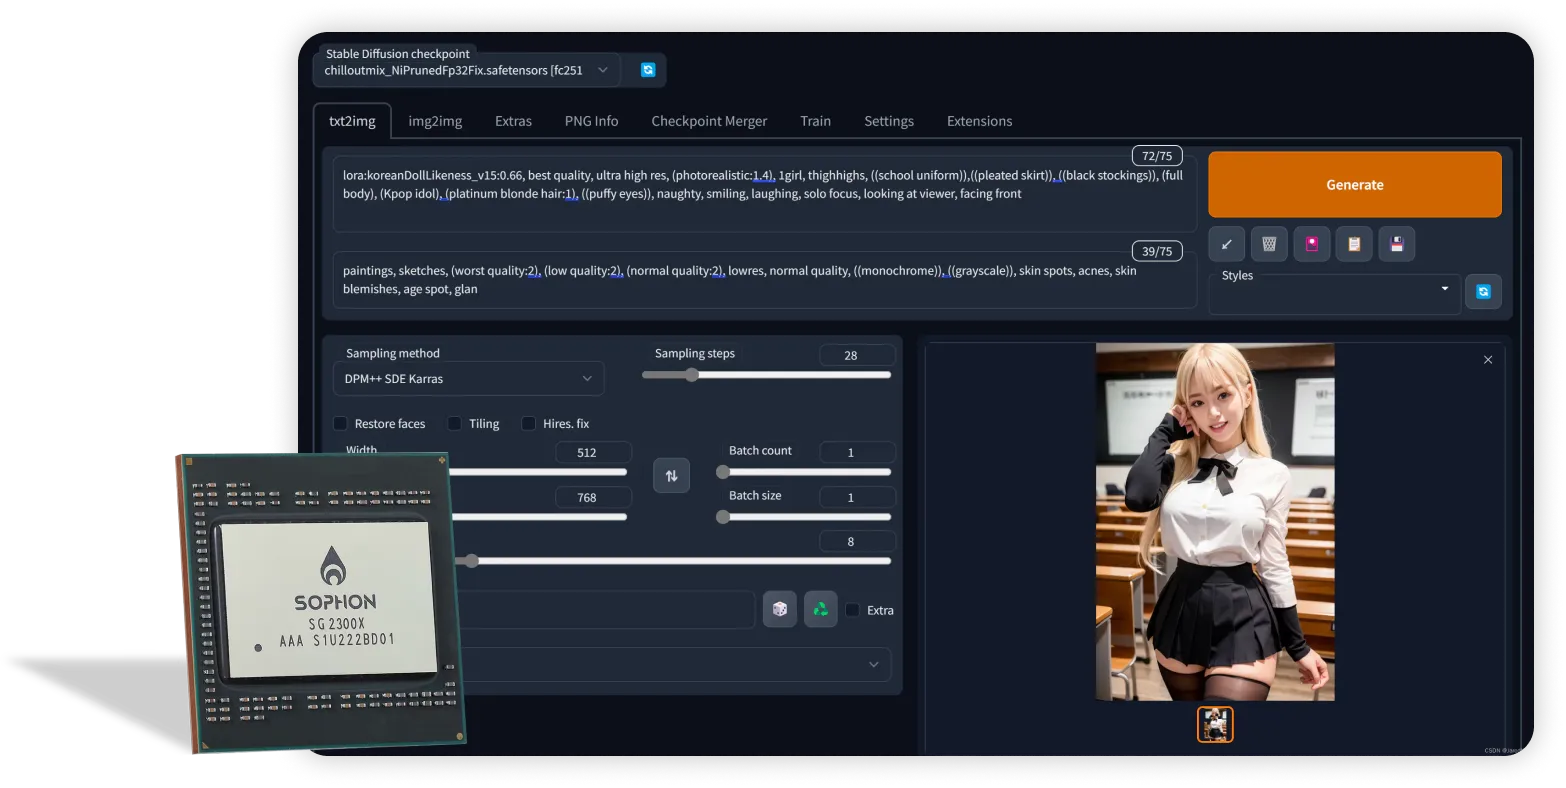Click the orange Generate button
1566x788 pixels.
(1354, 185)
